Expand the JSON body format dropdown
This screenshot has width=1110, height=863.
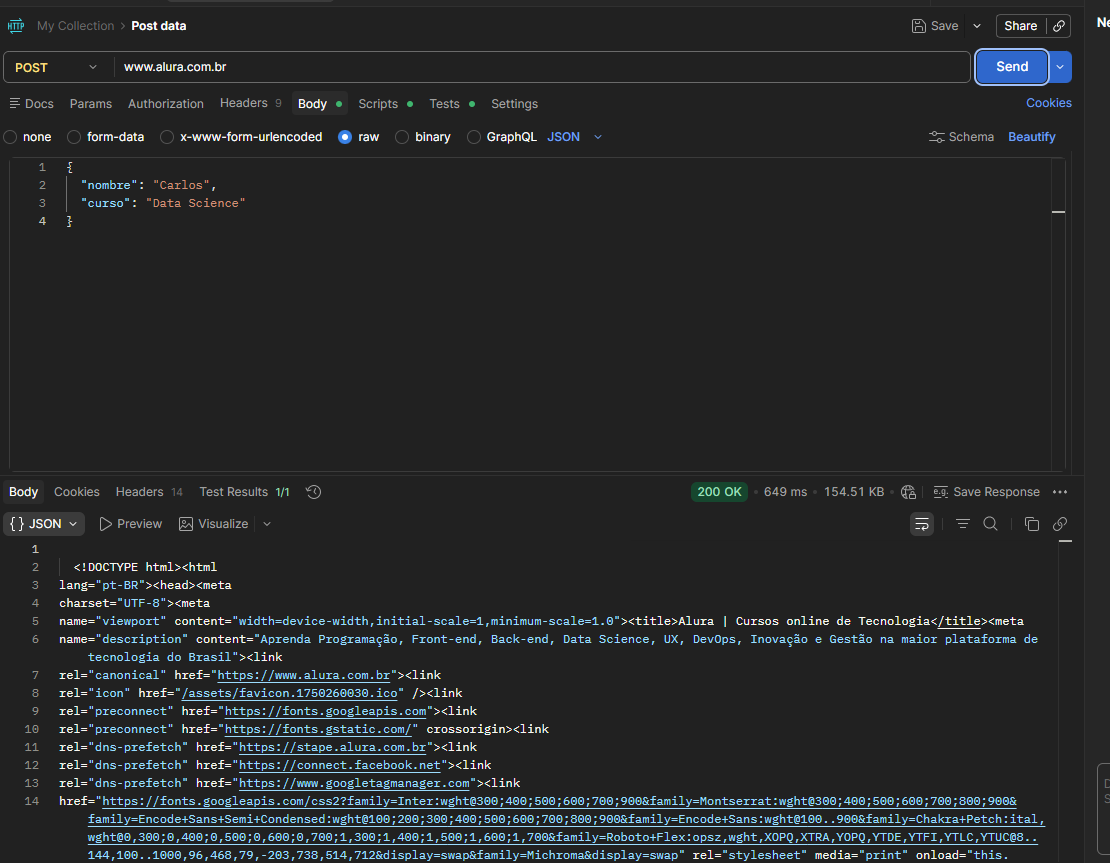pos(575,137)
